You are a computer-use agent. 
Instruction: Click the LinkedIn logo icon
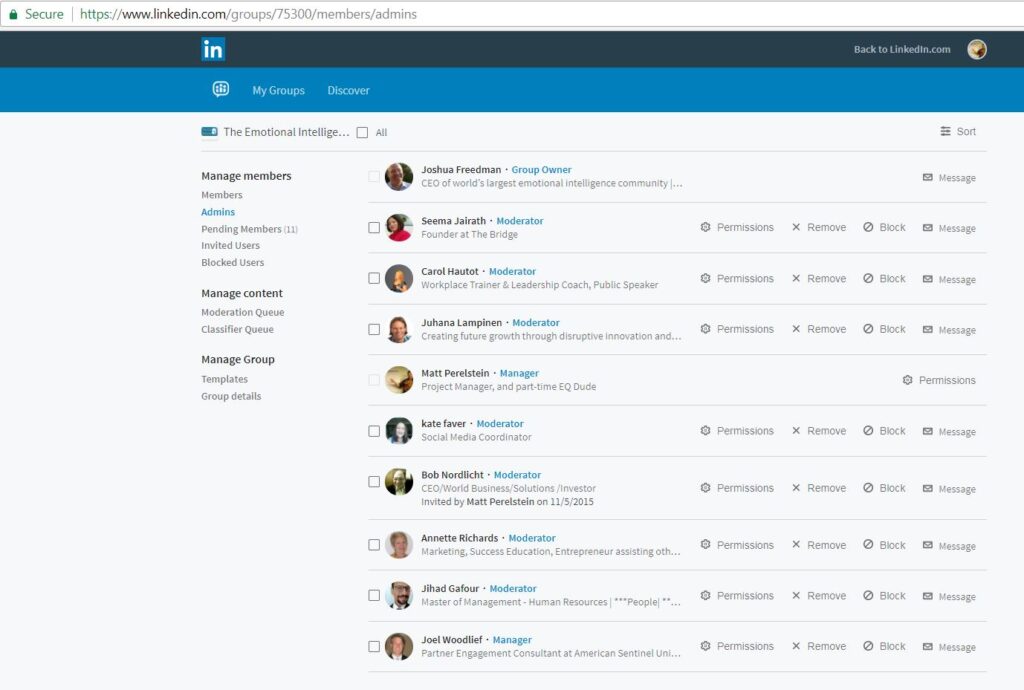pyautogui.click(x=213, y=49)
